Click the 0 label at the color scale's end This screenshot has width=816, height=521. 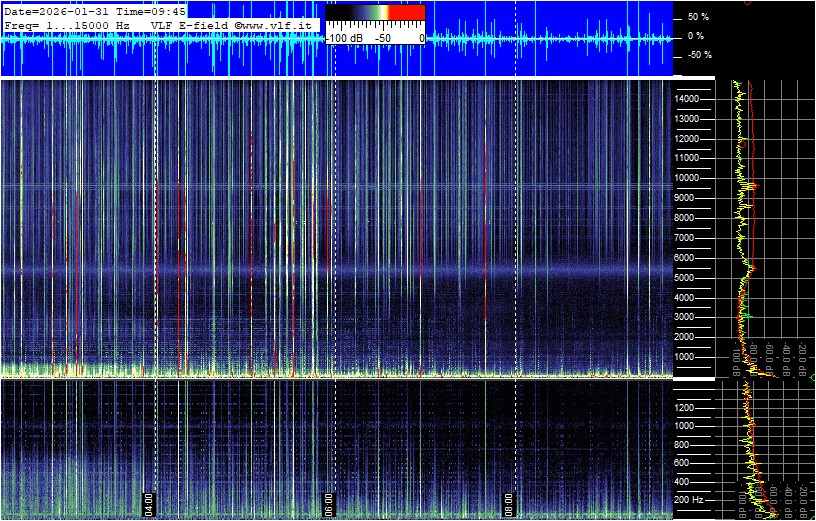(x=421, y=39)
